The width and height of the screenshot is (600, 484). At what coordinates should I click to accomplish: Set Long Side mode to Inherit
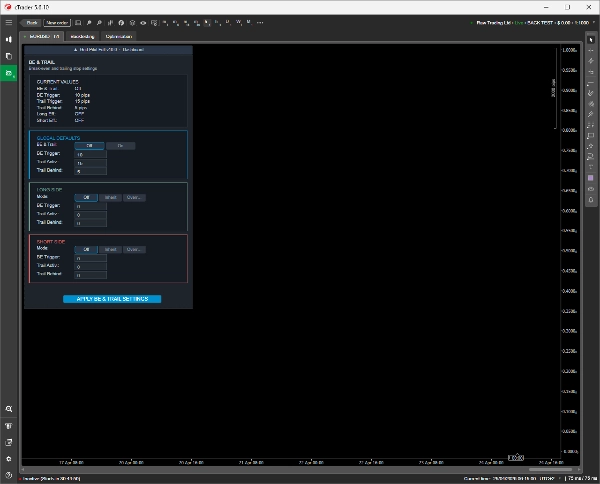pyautogui.click(x=111, y=197)
